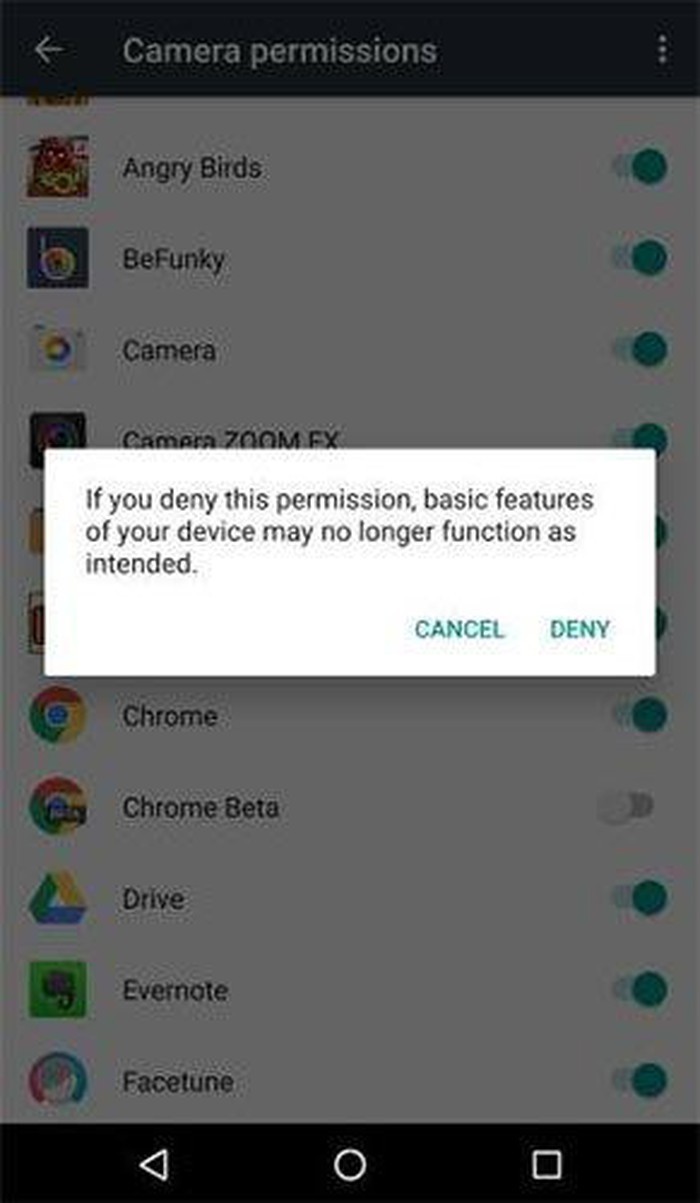
Task: Disable camera permission for Angry Birds
Action: pos(639,167)
